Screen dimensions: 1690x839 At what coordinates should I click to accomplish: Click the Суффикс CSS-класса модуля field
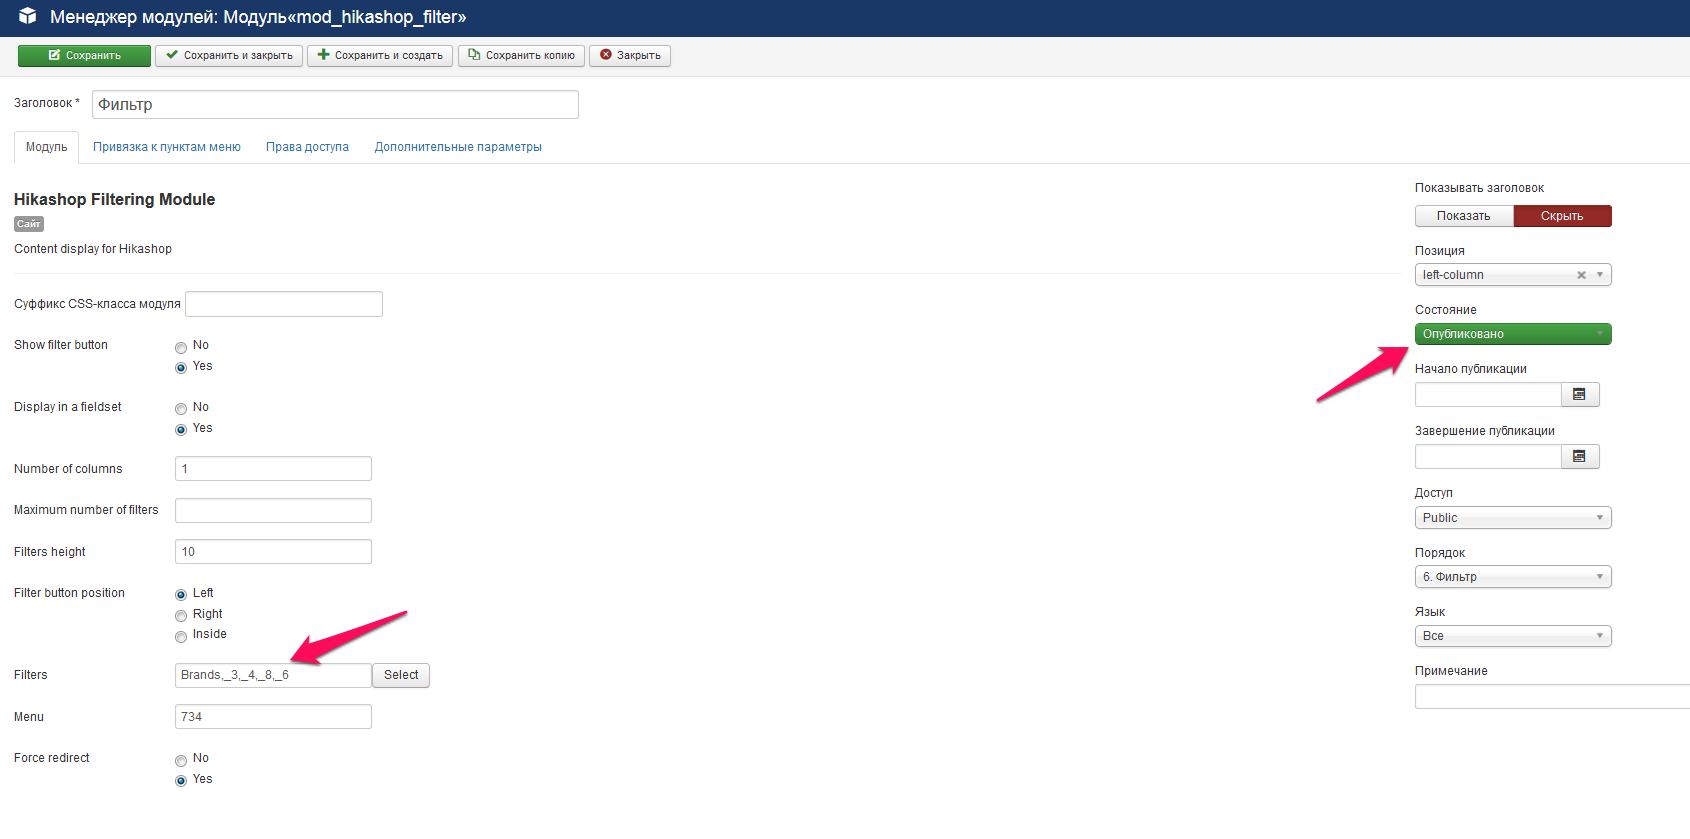(284, 304)
